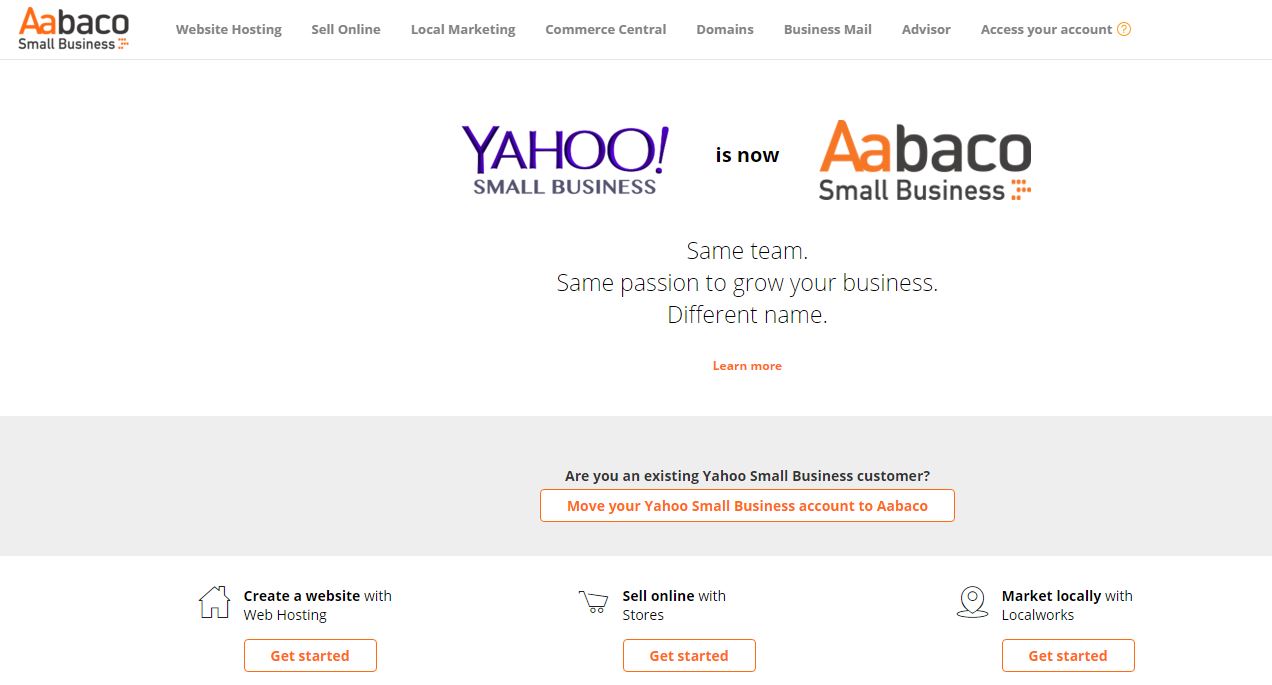Follow the Learn more link
The image size is (1272, 685).
tap(747, 366)
